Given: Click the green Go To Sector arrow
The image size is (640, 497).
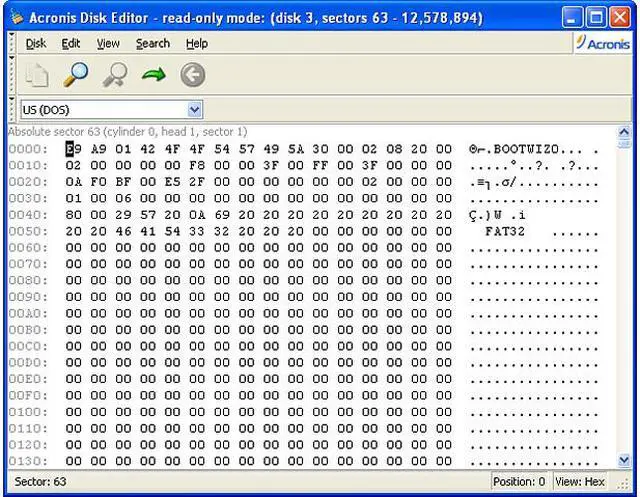Looking at the screenshot, I should [153, 75].
